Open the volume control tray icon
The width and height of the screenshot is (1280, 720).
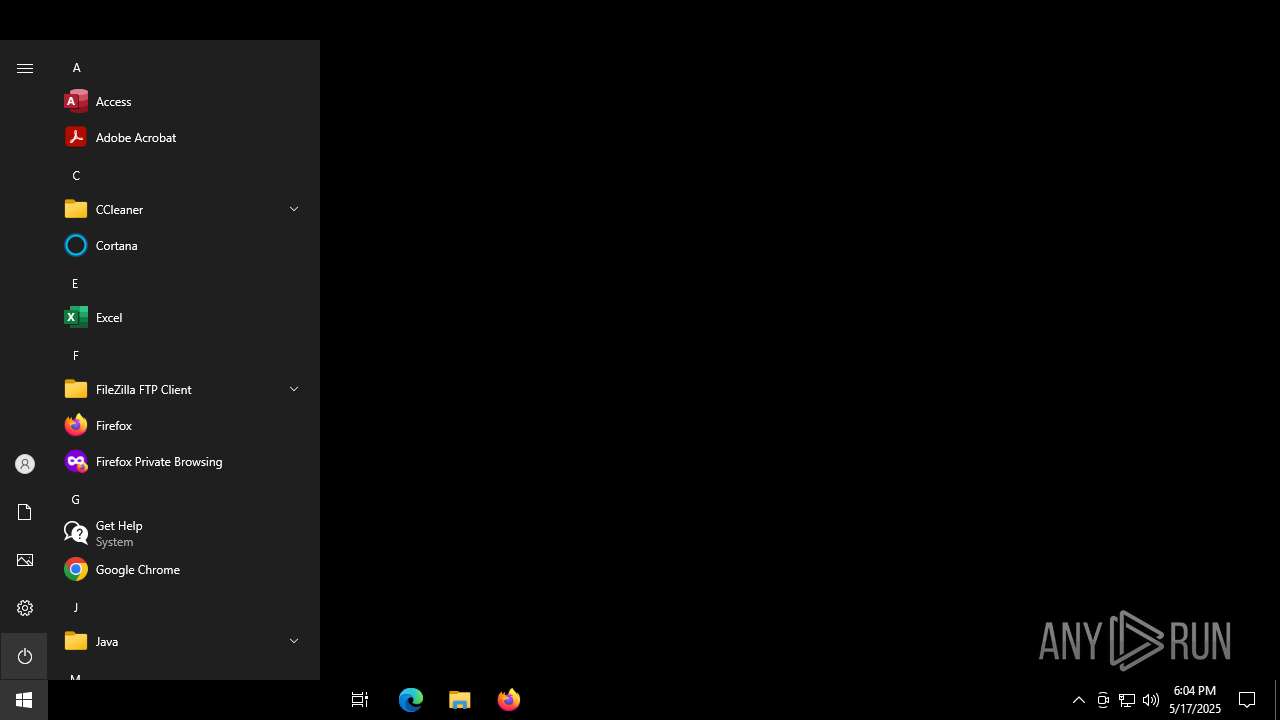1151,700
